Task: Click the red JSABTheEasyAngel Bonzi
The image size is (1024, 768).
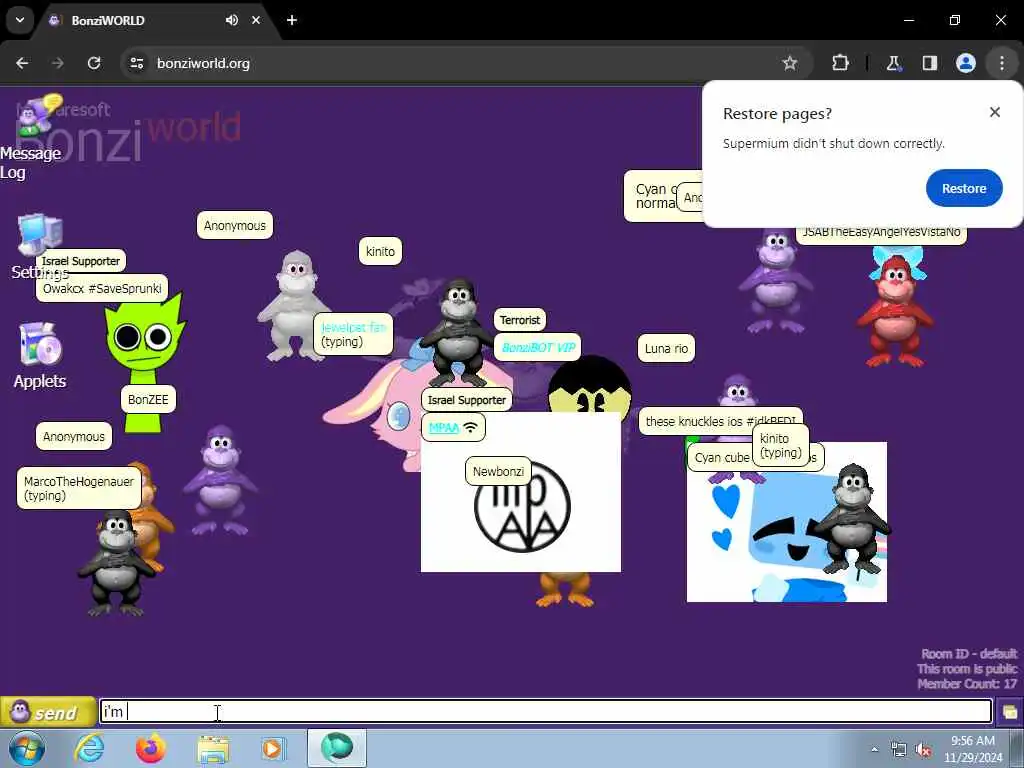Action: click(x=895, y=310)
